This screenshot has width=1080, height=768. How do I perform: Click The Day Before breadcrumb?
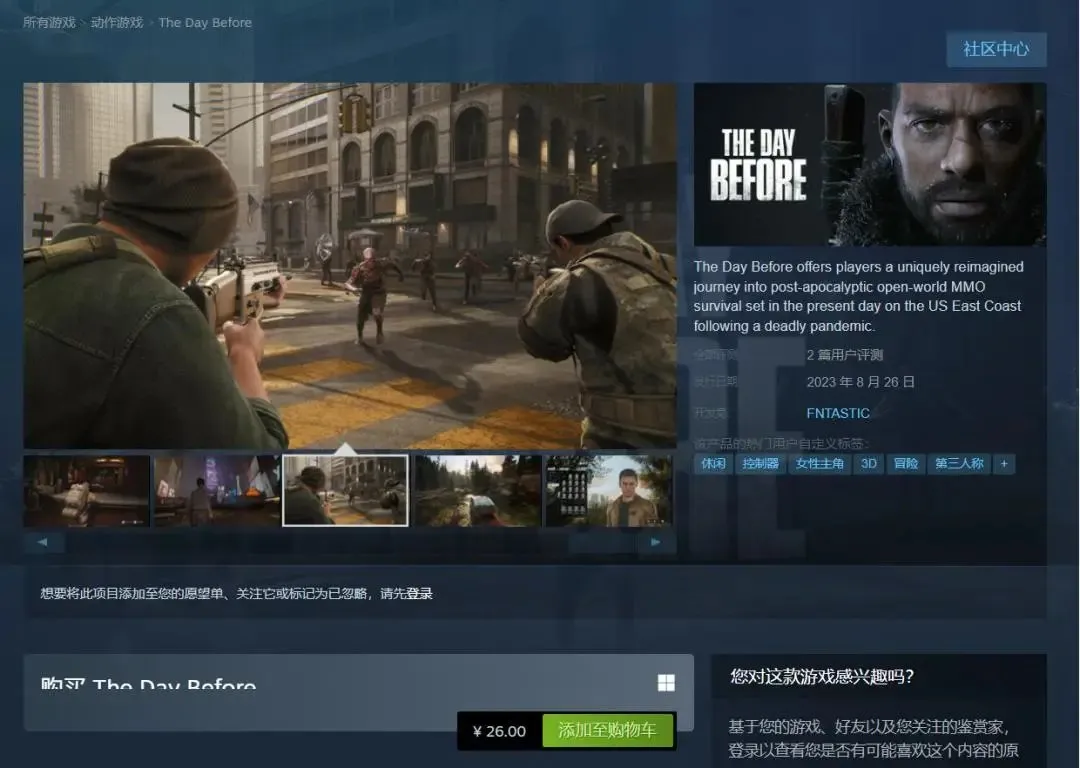(x=205, y=23)
